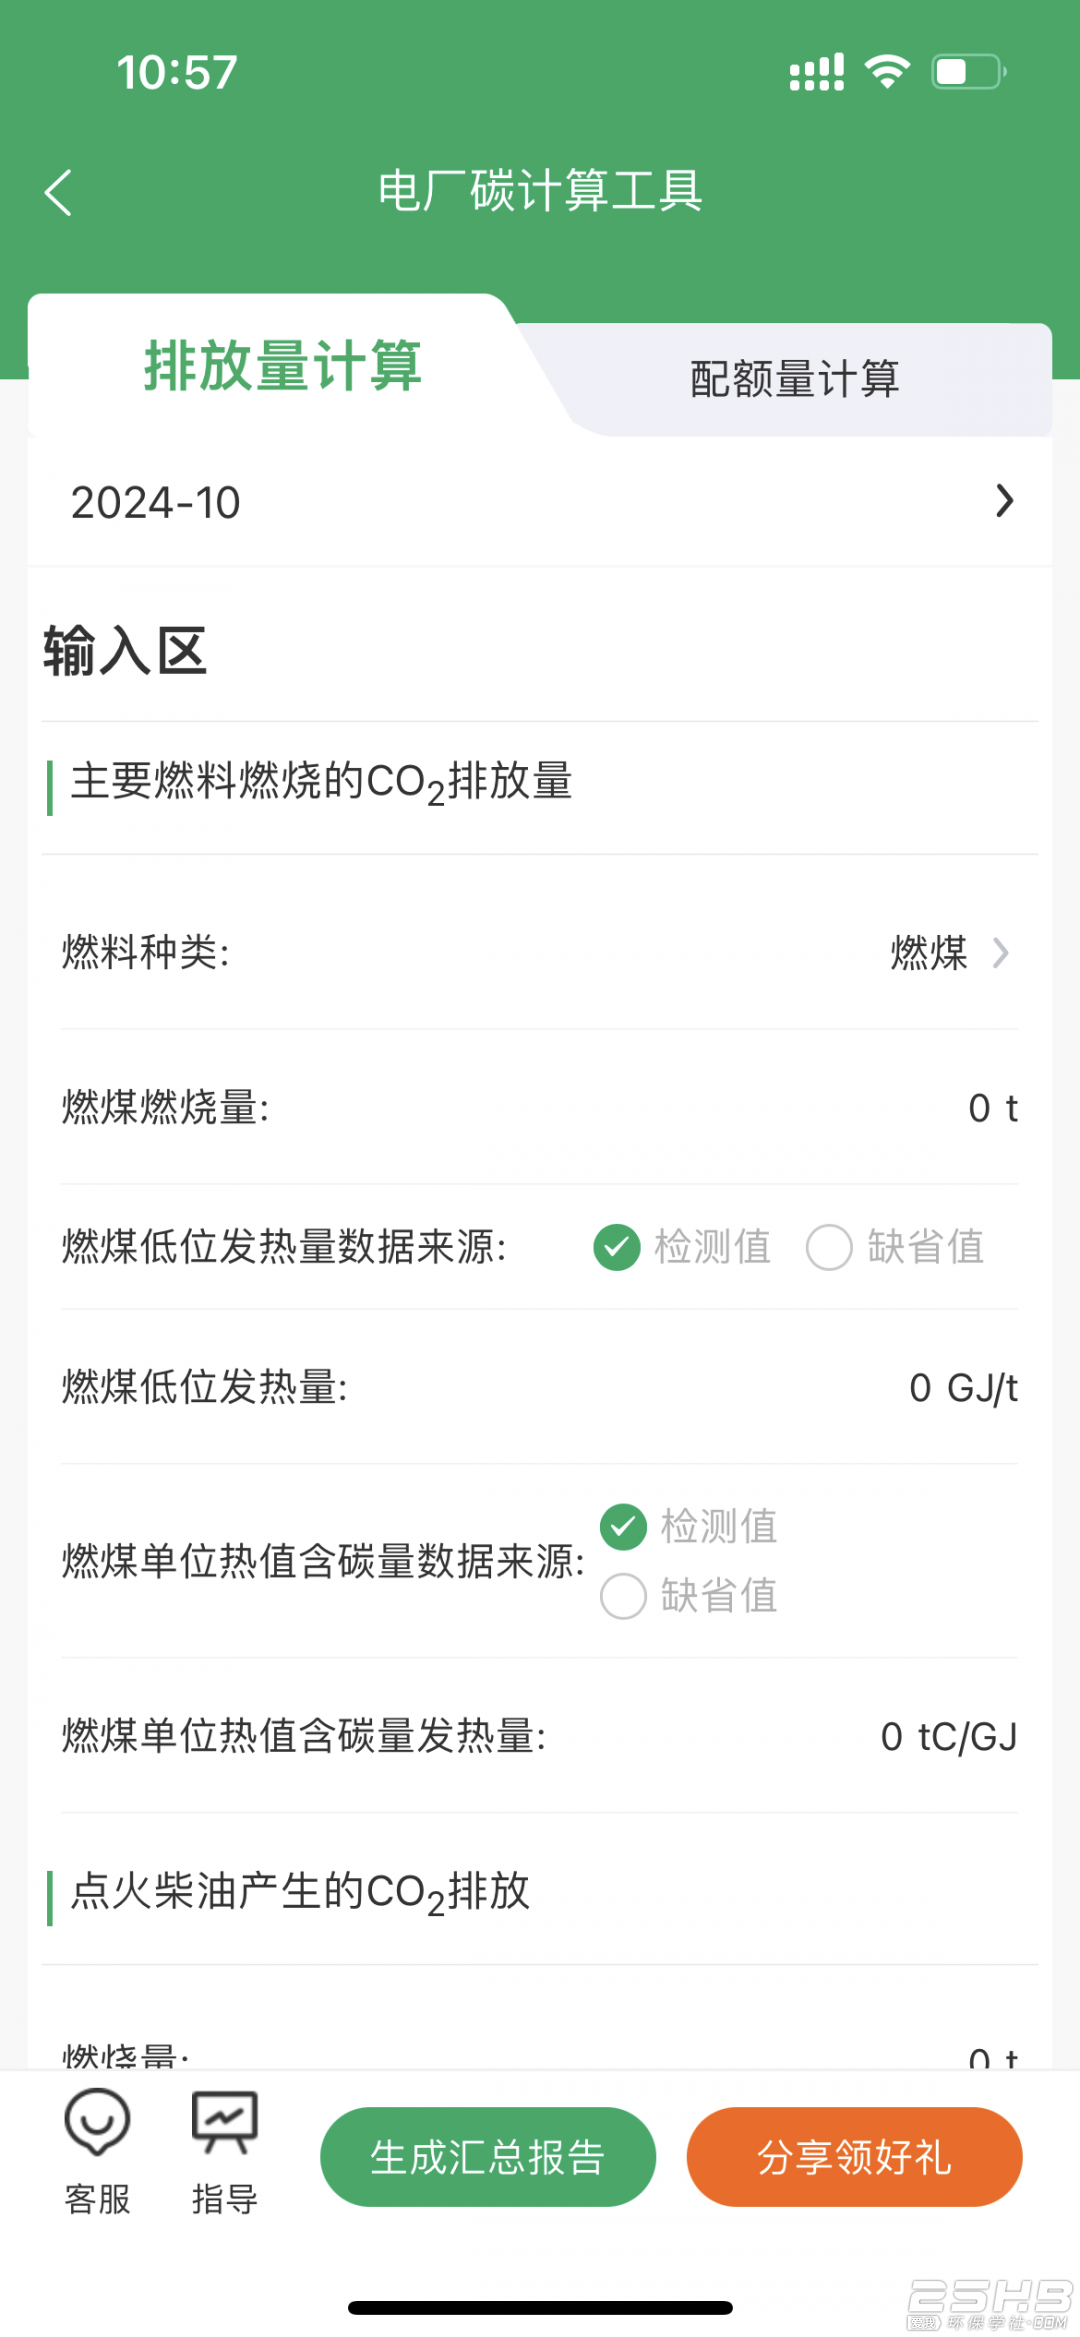Edit the 燃煤燃烧量 value field

[992, 1107]
